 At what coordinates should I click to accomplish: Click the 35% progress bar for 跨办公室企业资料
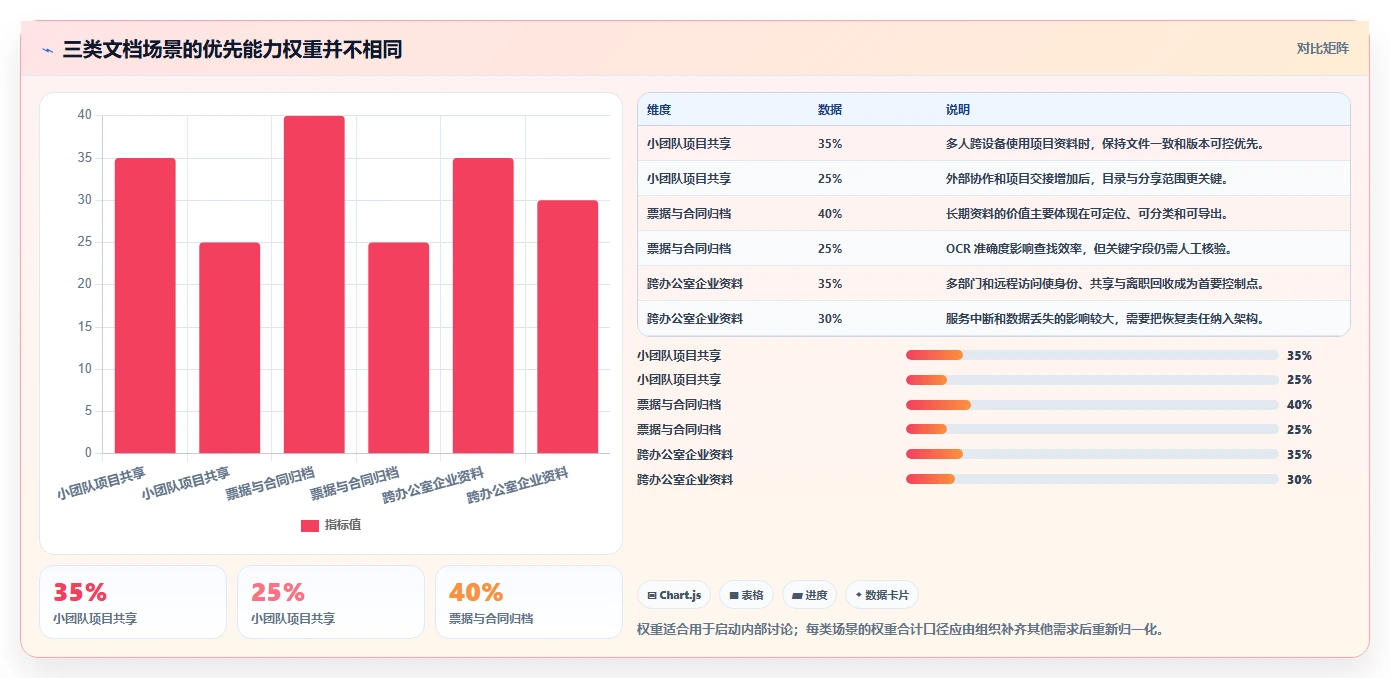1092,454
